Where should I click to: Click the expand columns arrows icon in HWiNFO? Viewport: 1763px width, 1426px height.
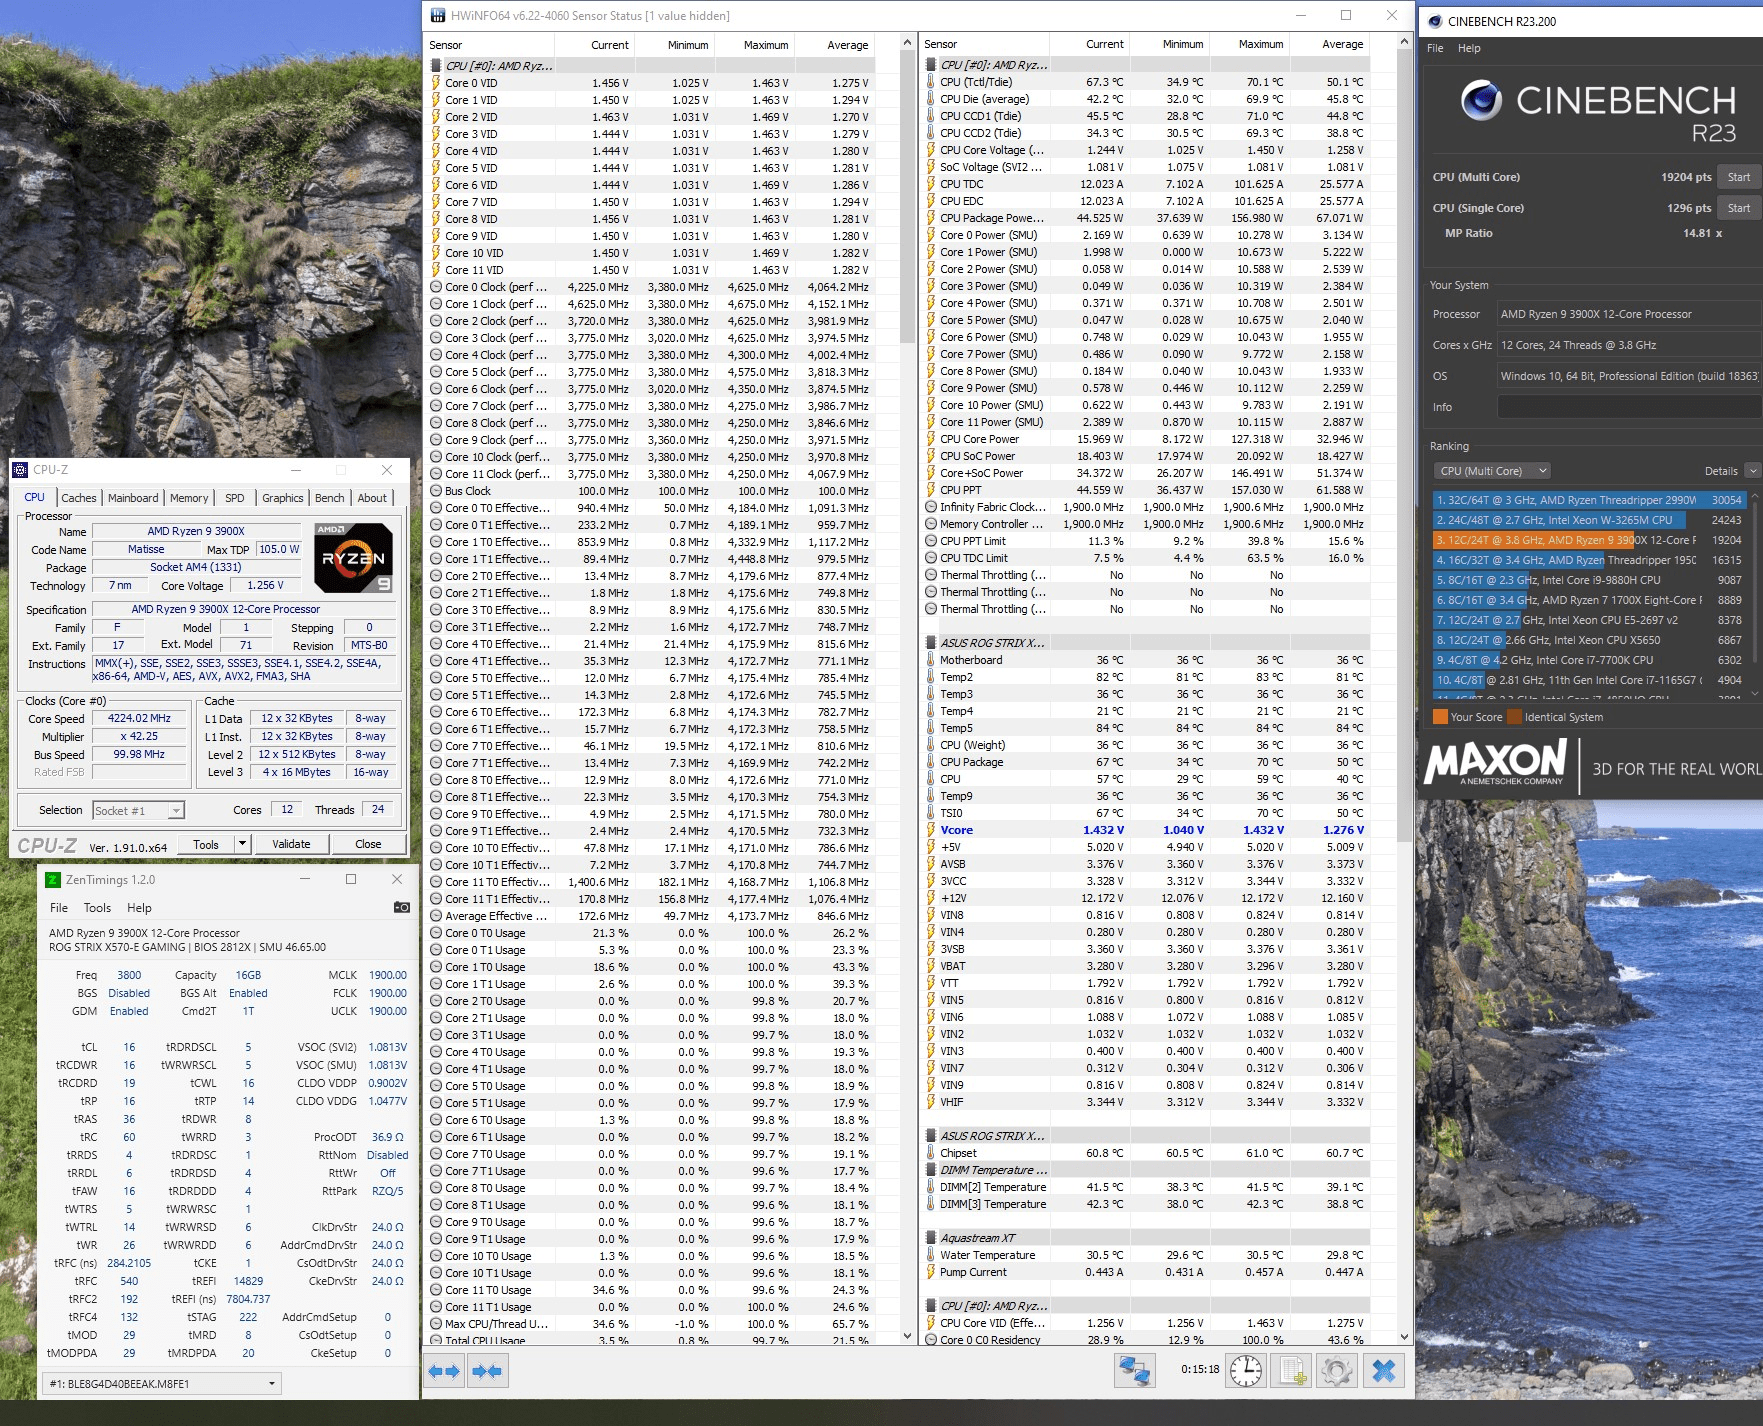point(445,1371)
